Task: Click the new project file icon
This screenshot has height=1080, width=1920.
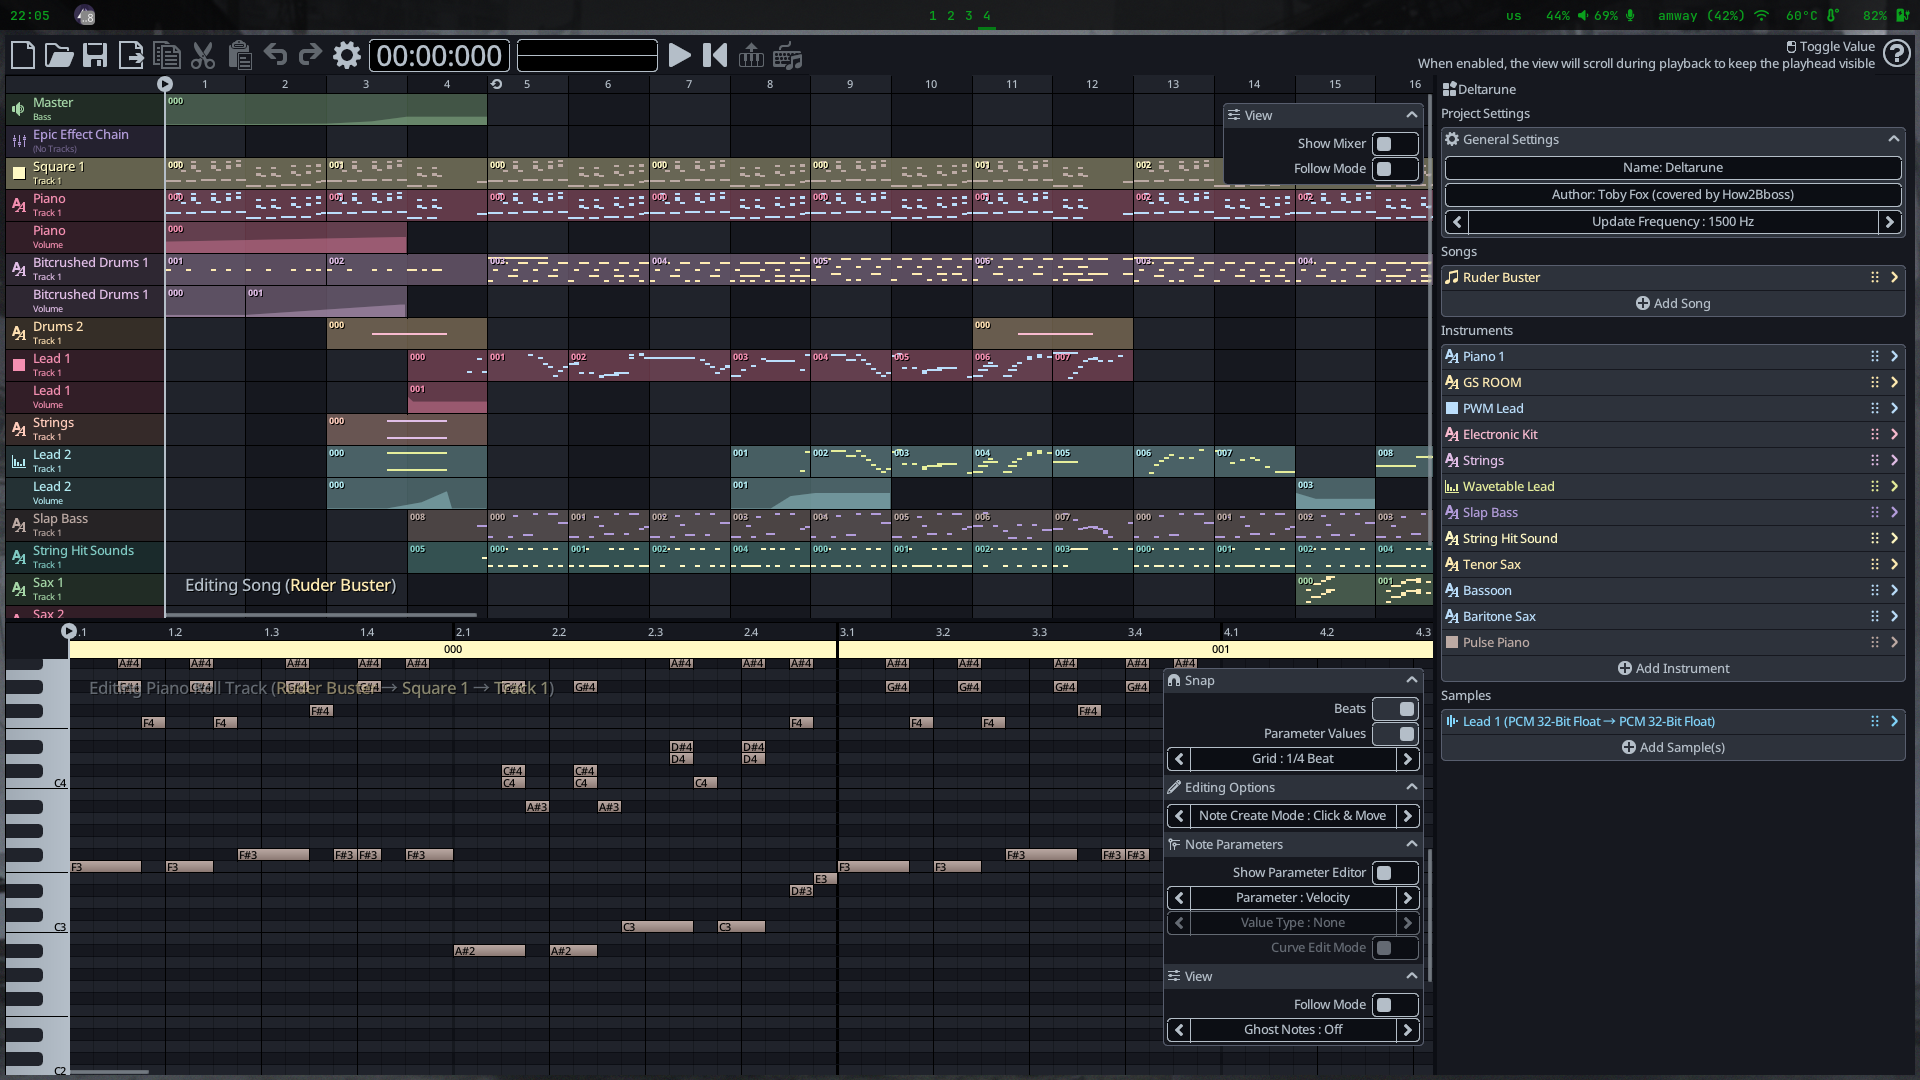Action: pos(23,56)
